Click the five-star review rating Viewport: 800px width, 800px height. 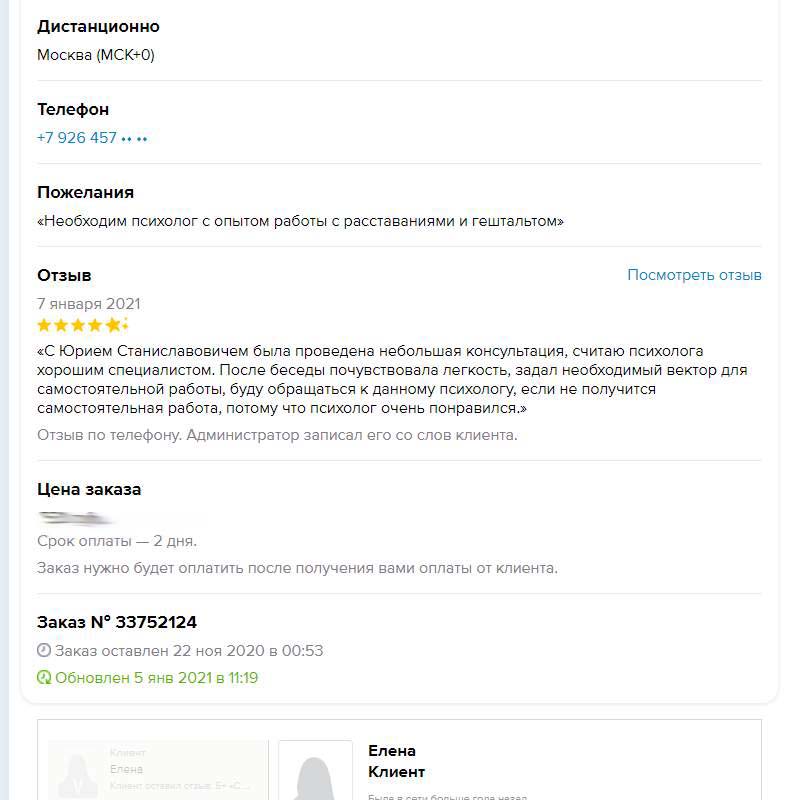pos(82,325)
